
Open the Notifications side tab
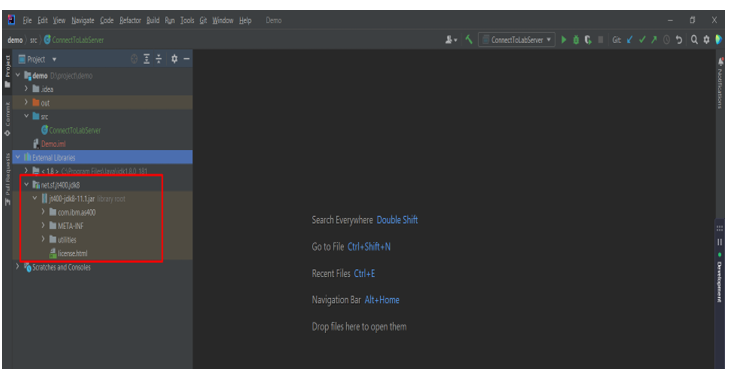pos(720,83)
